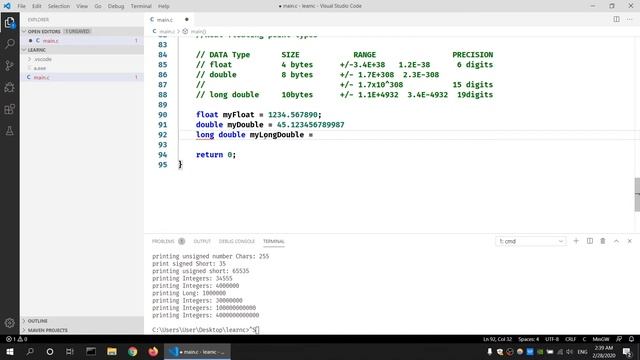Open the View menu
The height and width of the screenshot is (360, 640).
[x=82, y=6]
